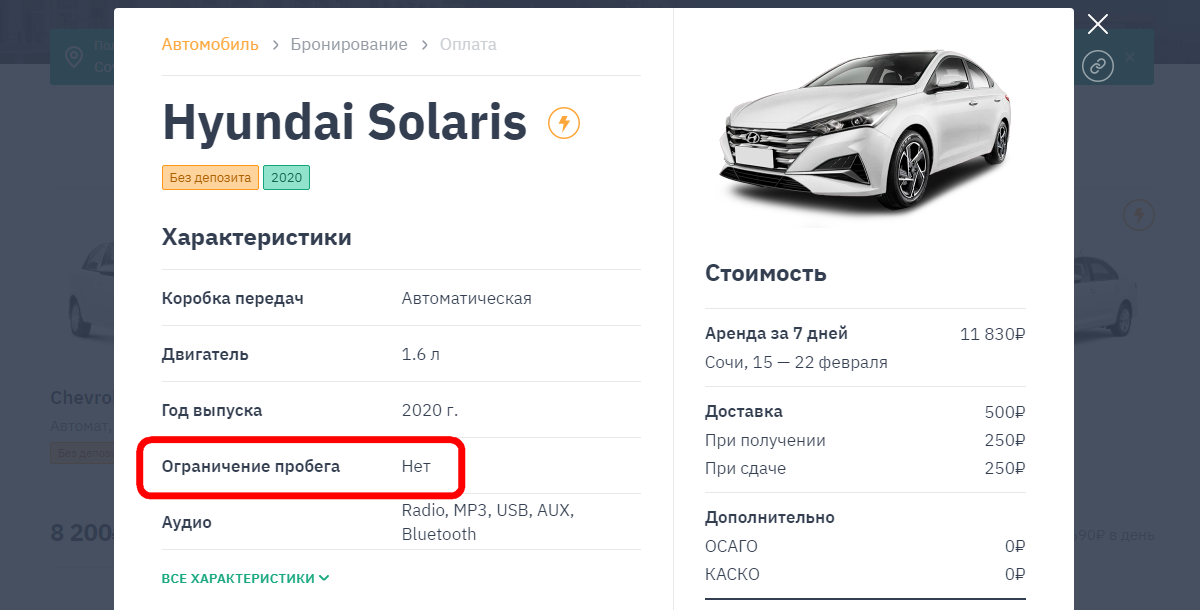The height and width of the screenshot is (610, 1200).
Task: Click the Аренда за 7 дней price 11 830₽
Action: tap(993, 335)
